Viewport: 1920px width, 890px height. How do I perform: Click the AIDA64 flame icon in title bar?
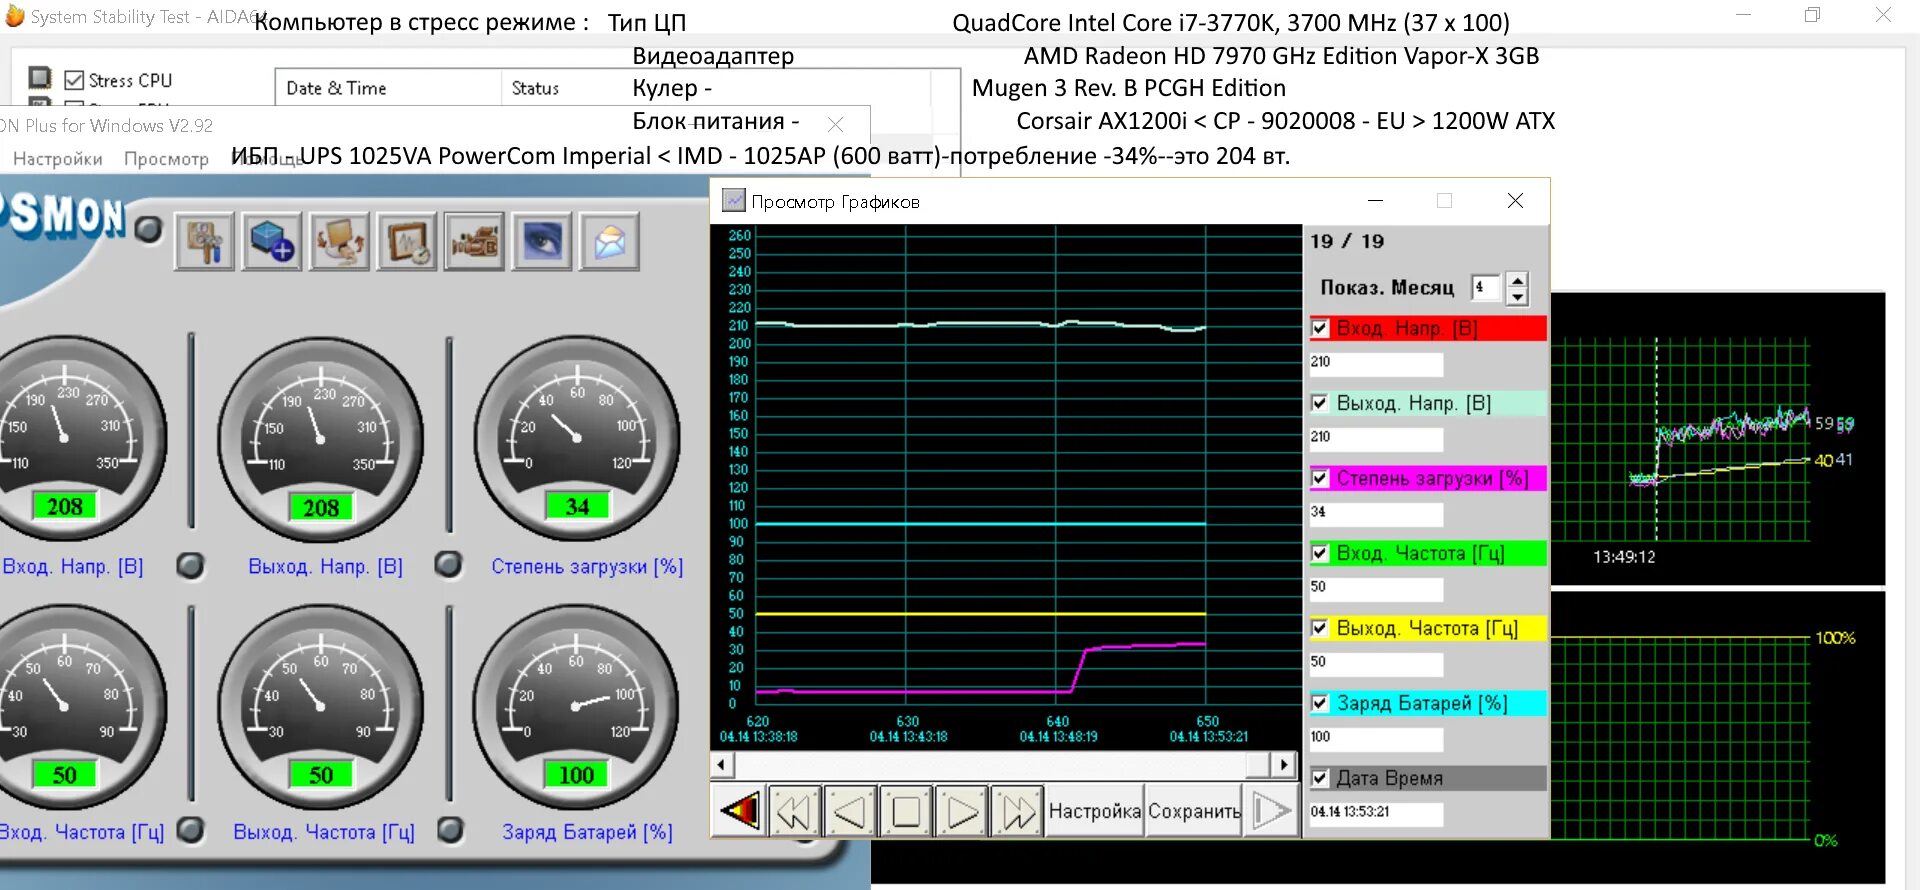pyautogui.click(x=14, y=16)
